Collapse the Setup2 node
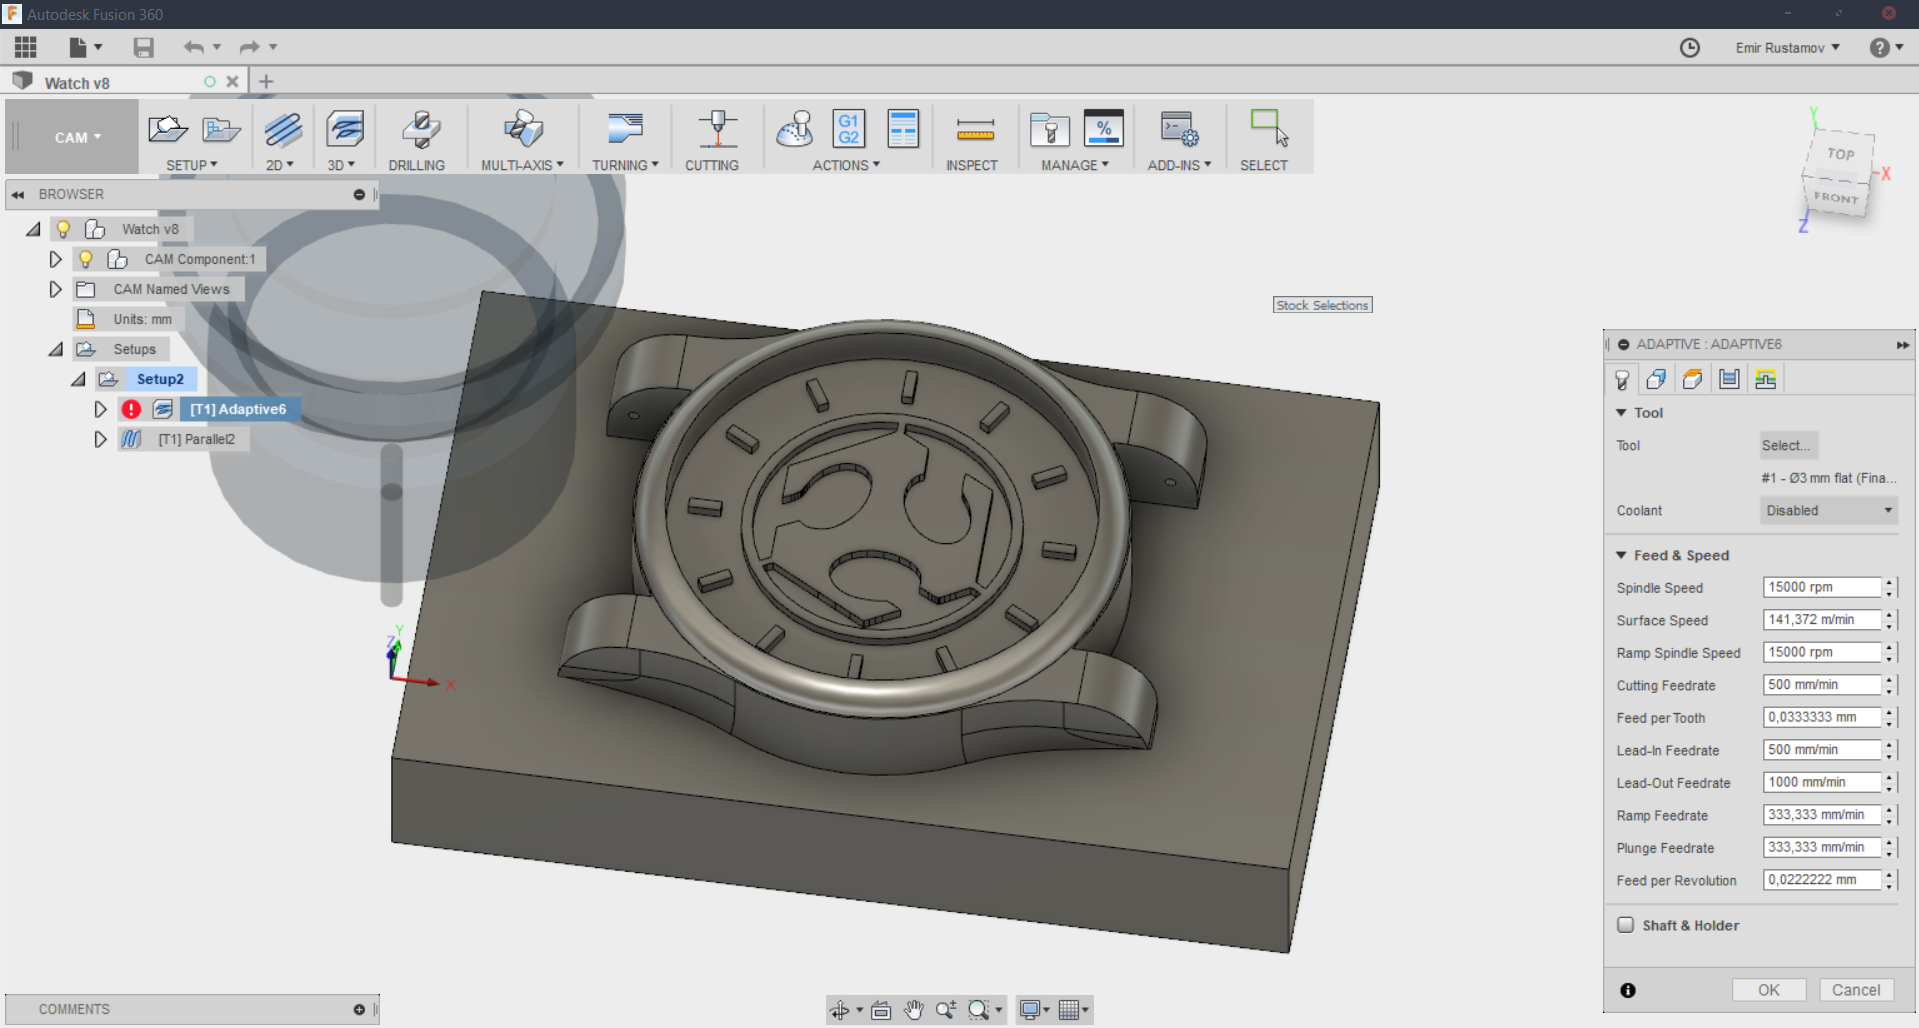 78,379
